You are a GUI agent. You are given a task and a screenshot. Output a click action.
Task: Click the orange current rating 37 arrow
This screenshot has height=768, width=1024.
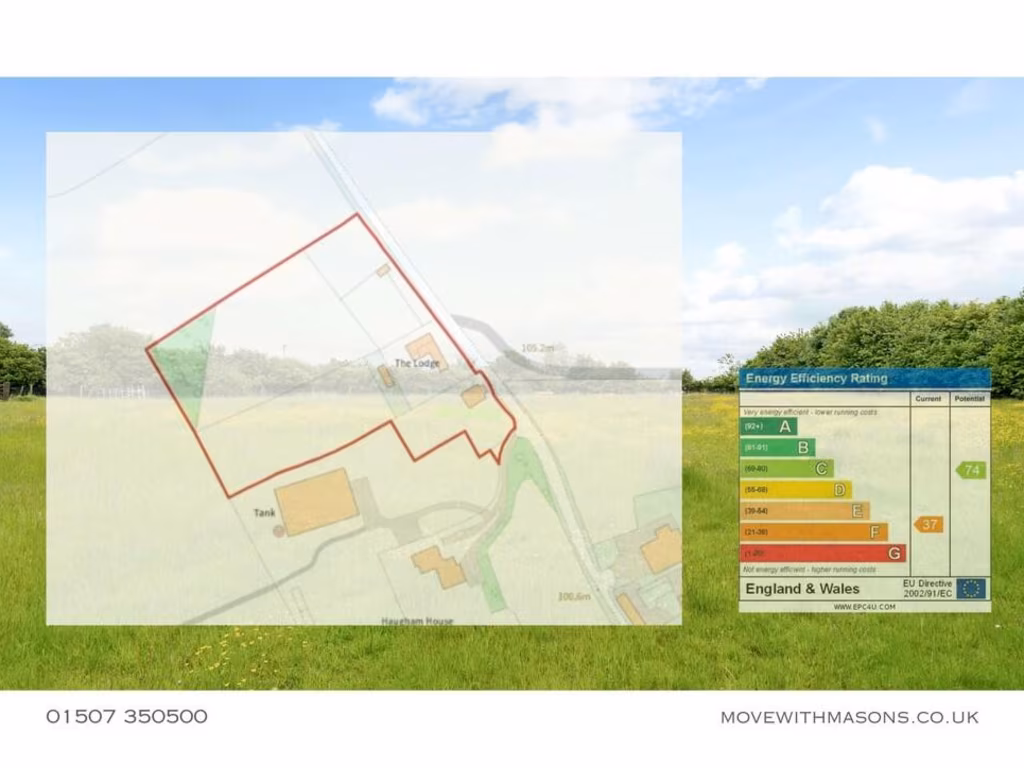coord(929,525)
